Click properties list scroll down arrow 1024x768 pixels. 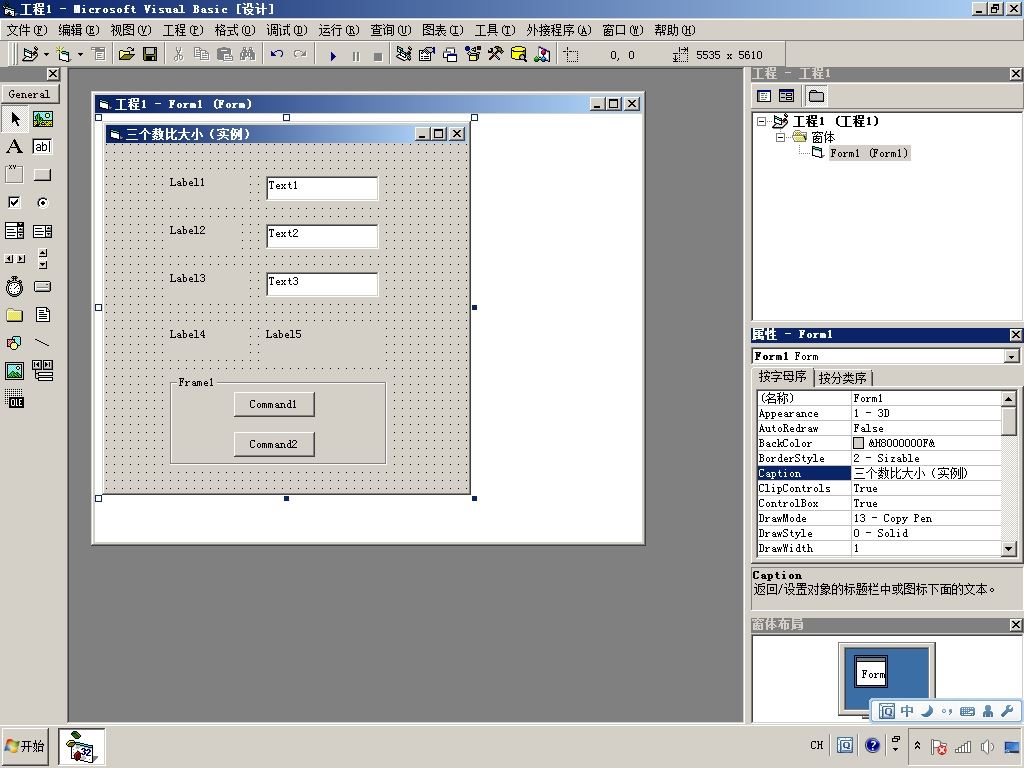pyautogui.click(x=1008, y=549)
